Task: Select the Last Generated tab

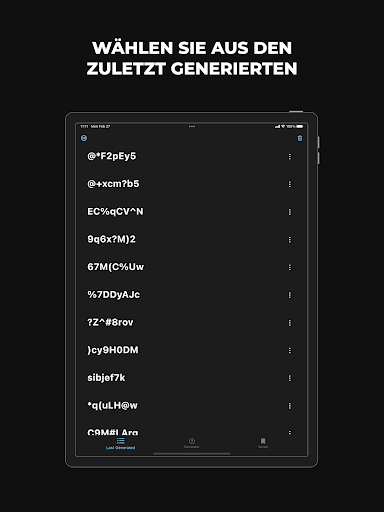Action: pyautogui.click(x=120, y=444)
